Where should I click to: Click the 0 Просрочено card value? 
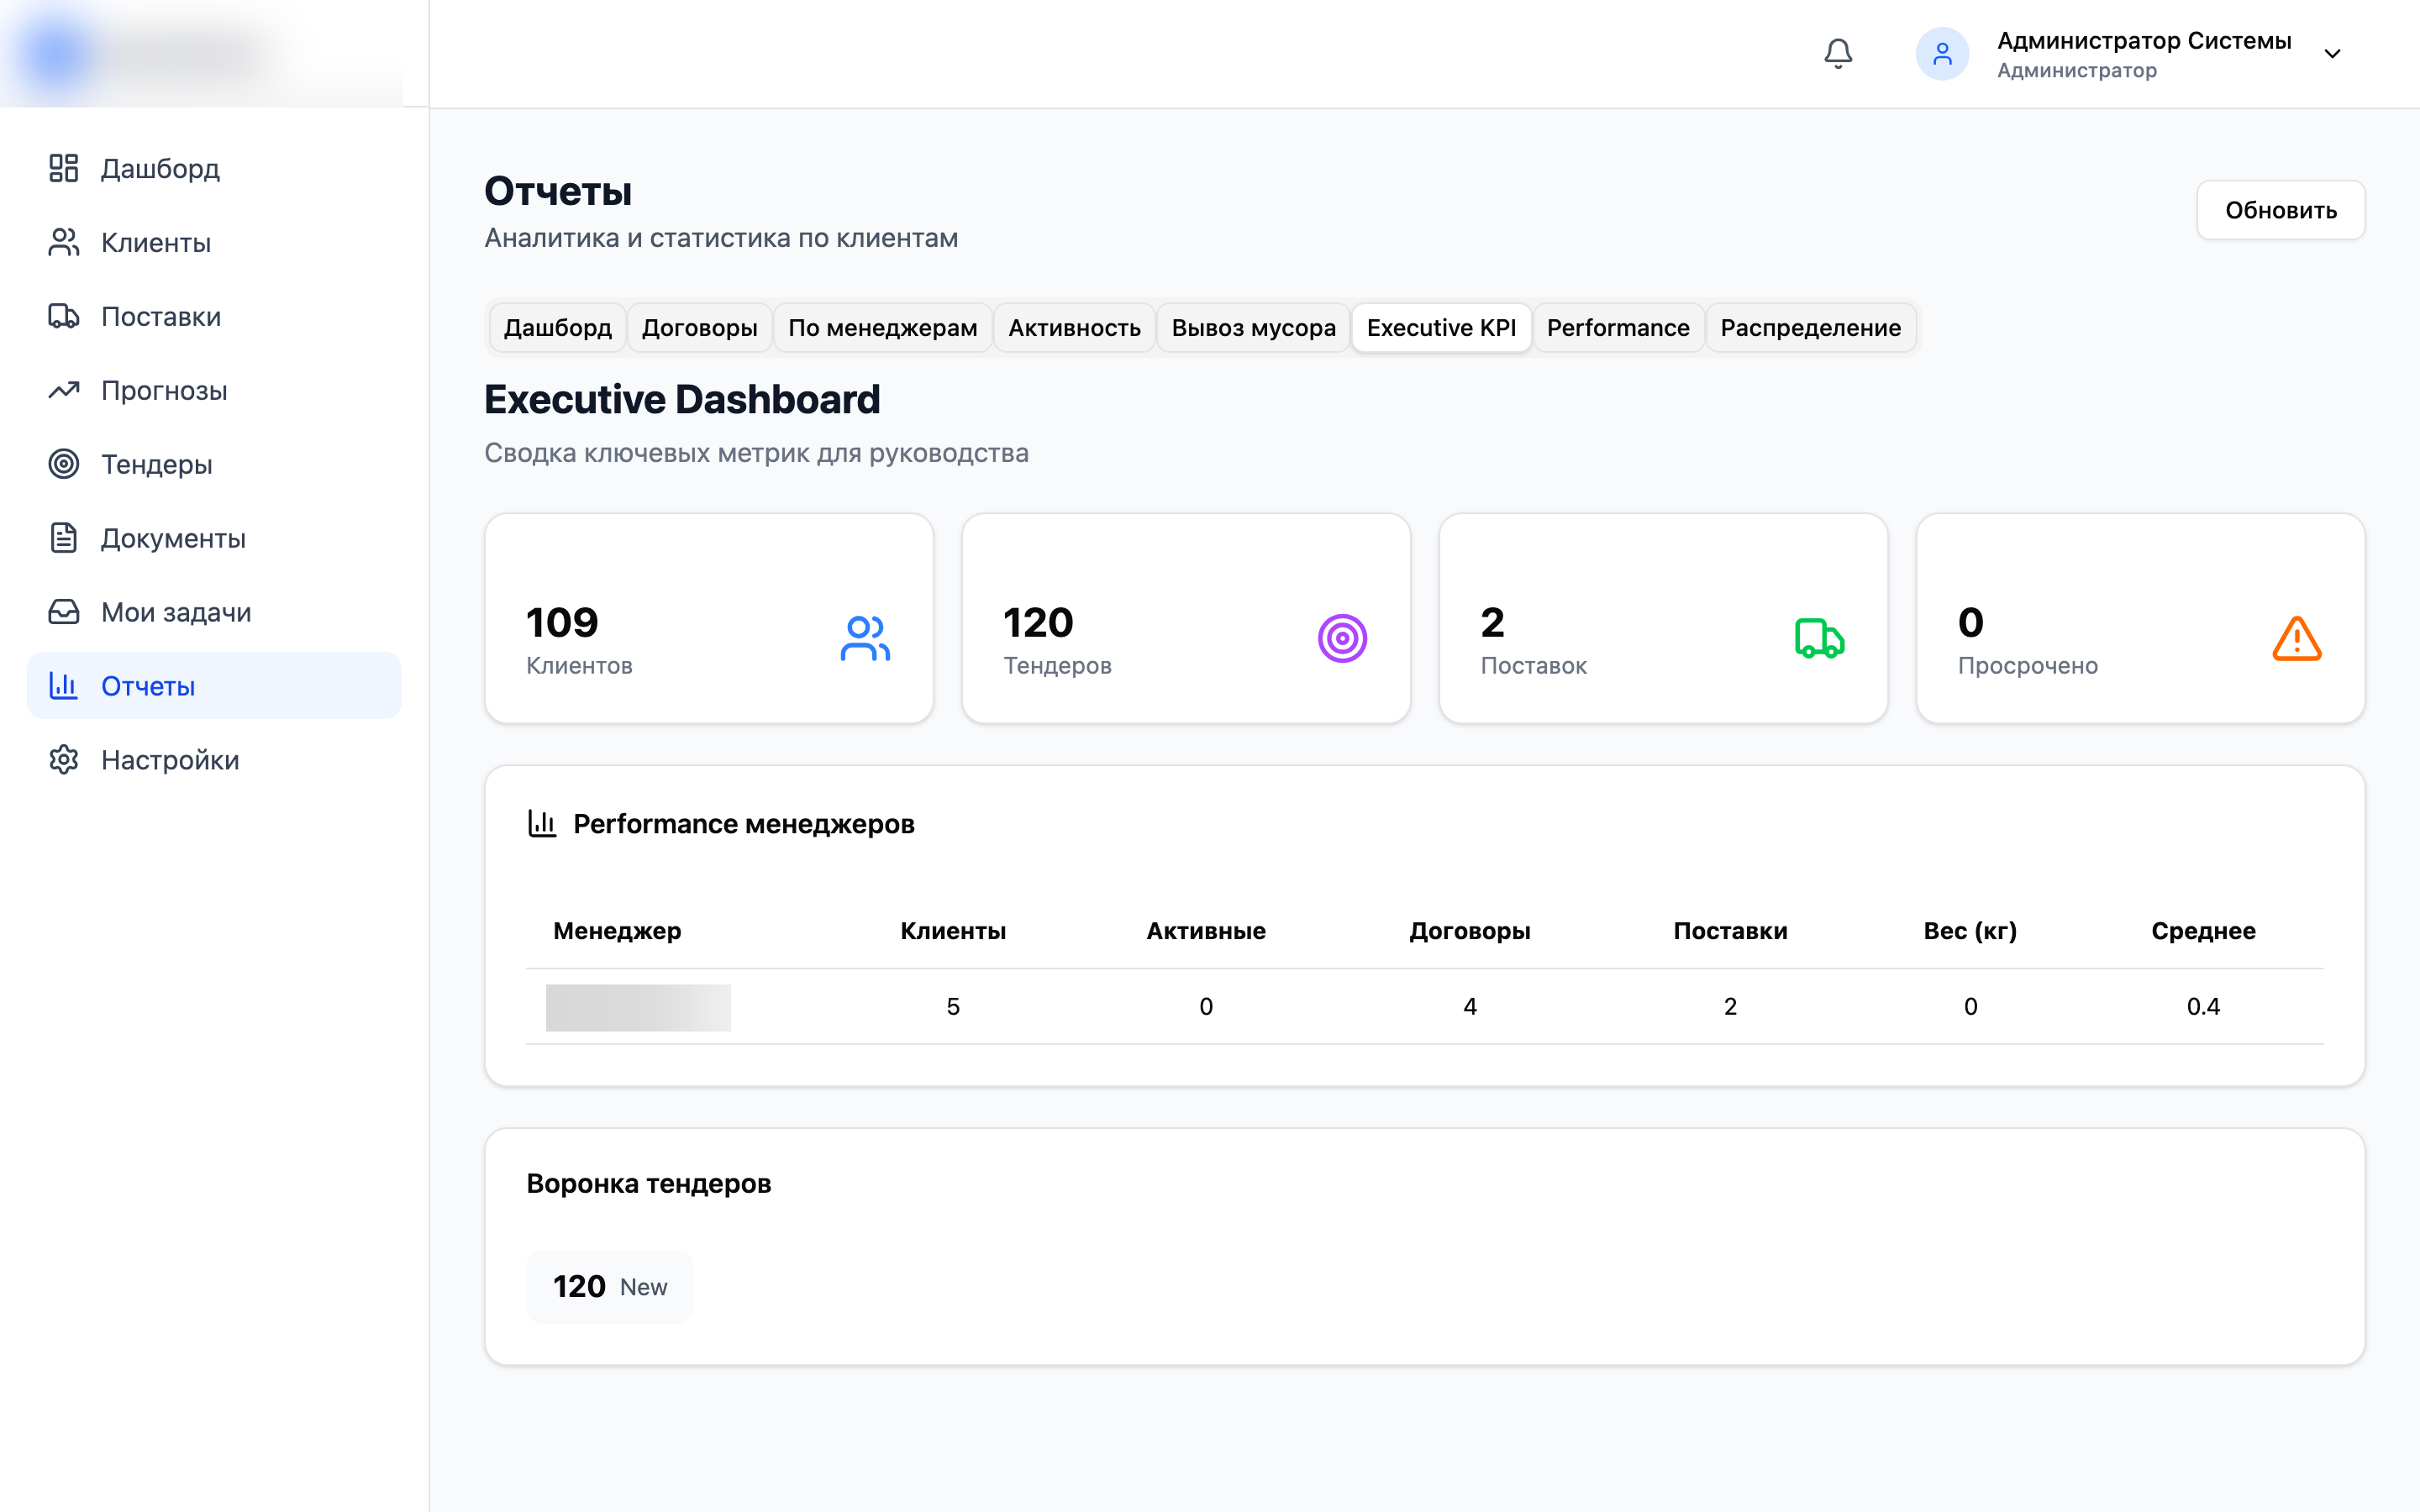pyautogui.click(x=1970, y=622)
